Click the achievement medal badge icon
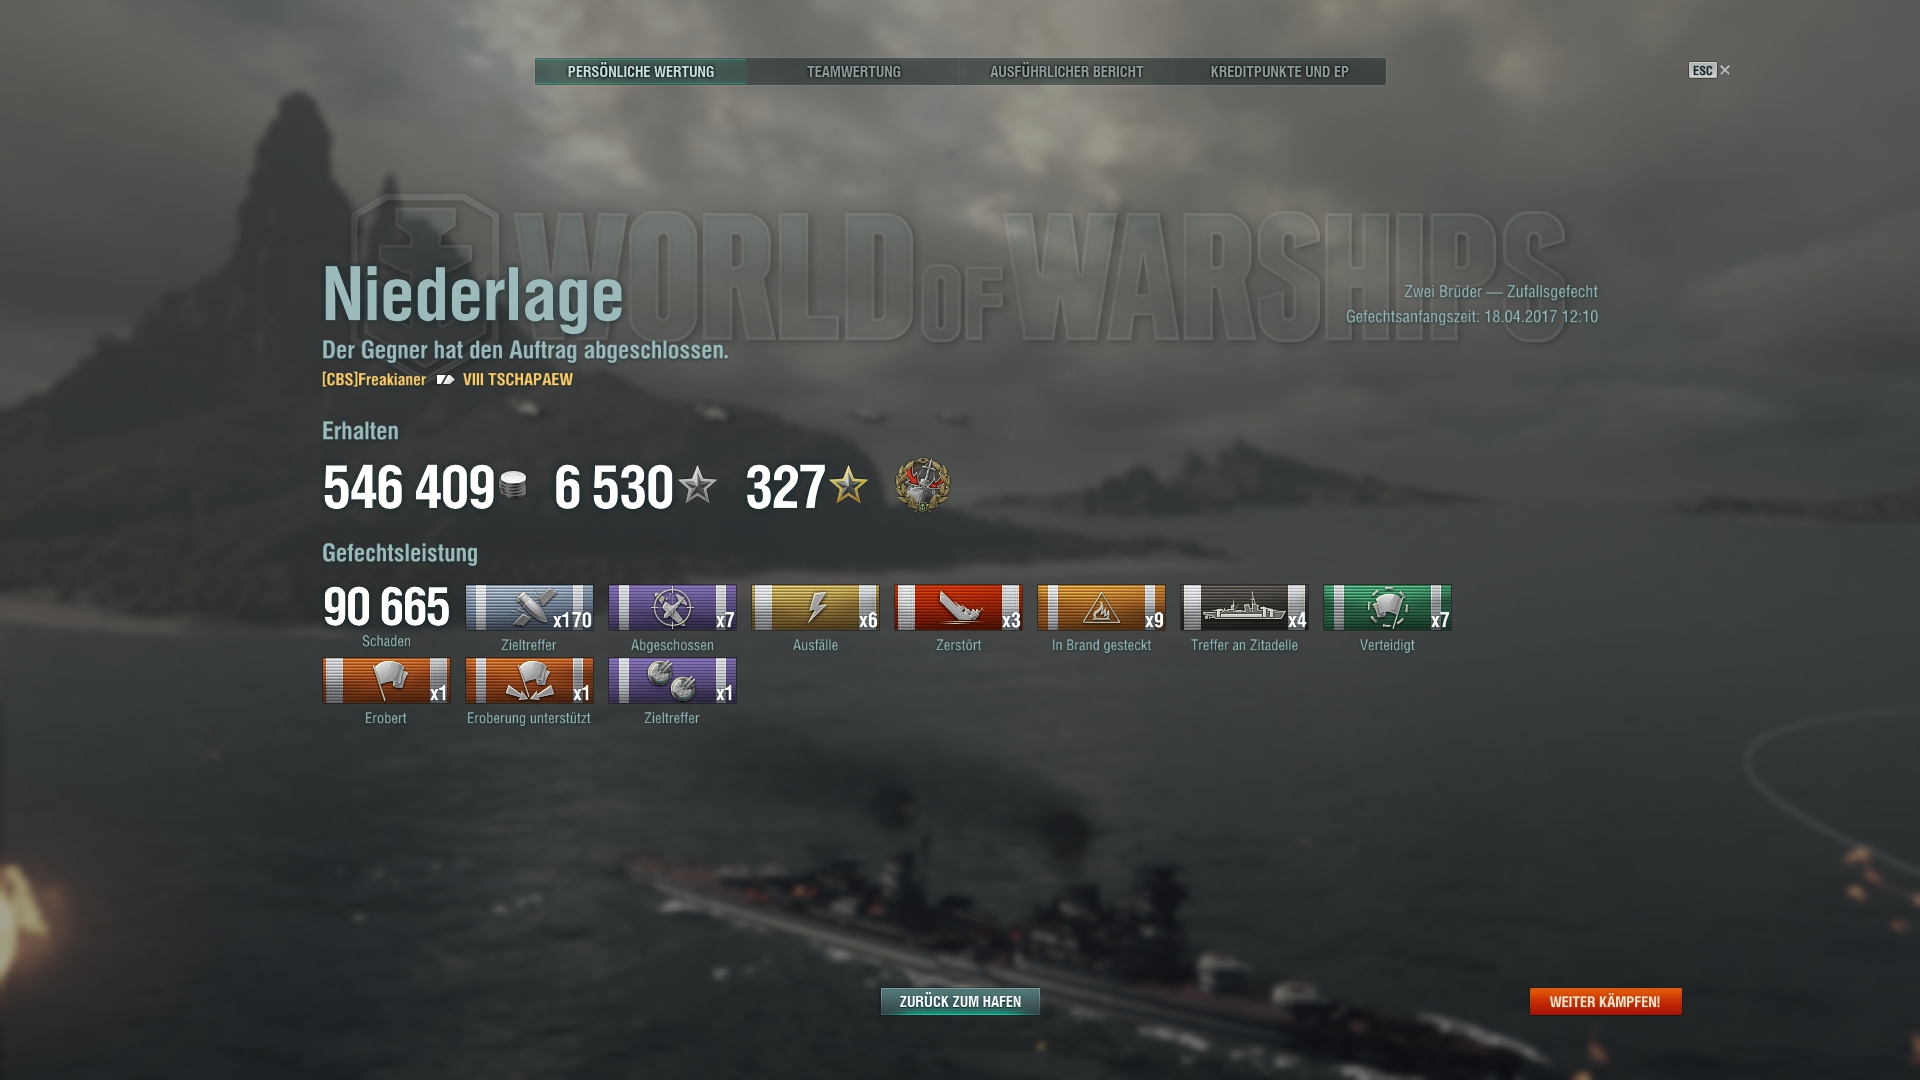 click(922, 485)
